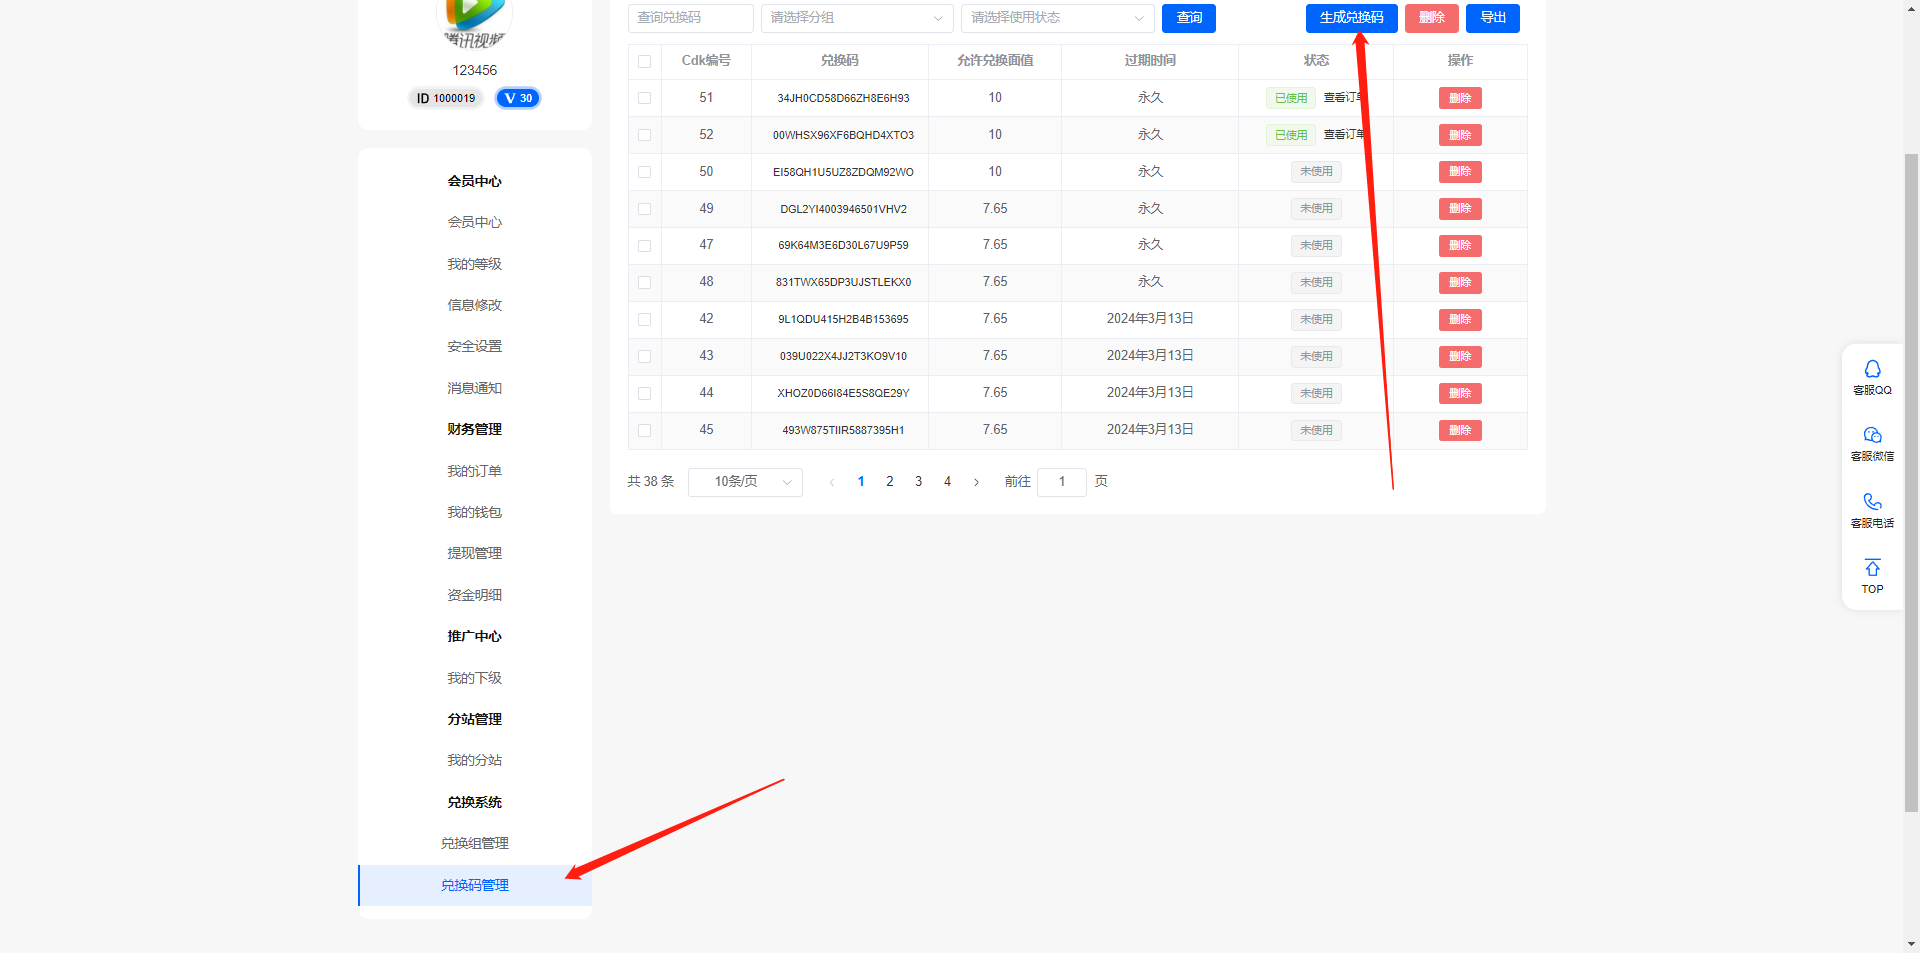The image size is (1920, 953).
Task: Toggle the select-all checkbox in table header
Action: pos(644,61)
